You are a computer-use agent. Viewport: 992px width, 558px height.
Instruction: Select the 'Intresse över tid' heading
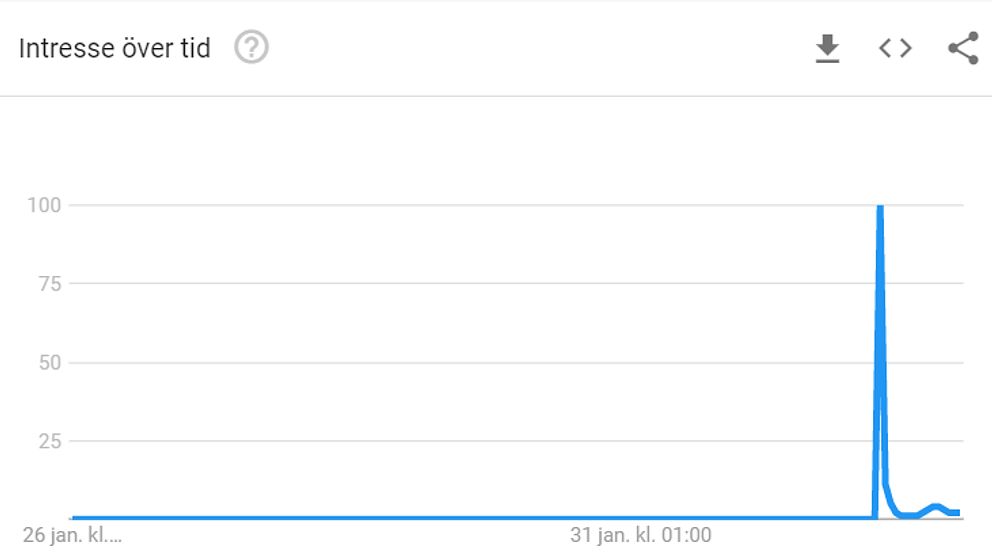[115, 48]
